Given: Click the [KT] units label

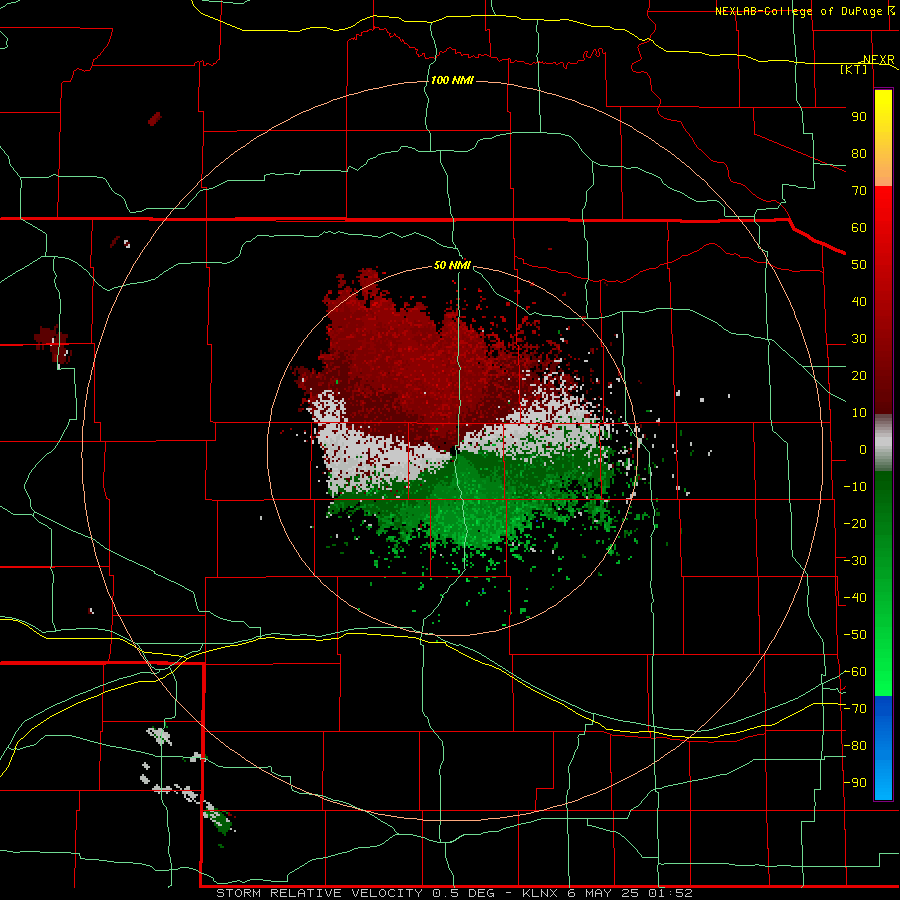Looking at the screenshot, I should tap(854, 69).
